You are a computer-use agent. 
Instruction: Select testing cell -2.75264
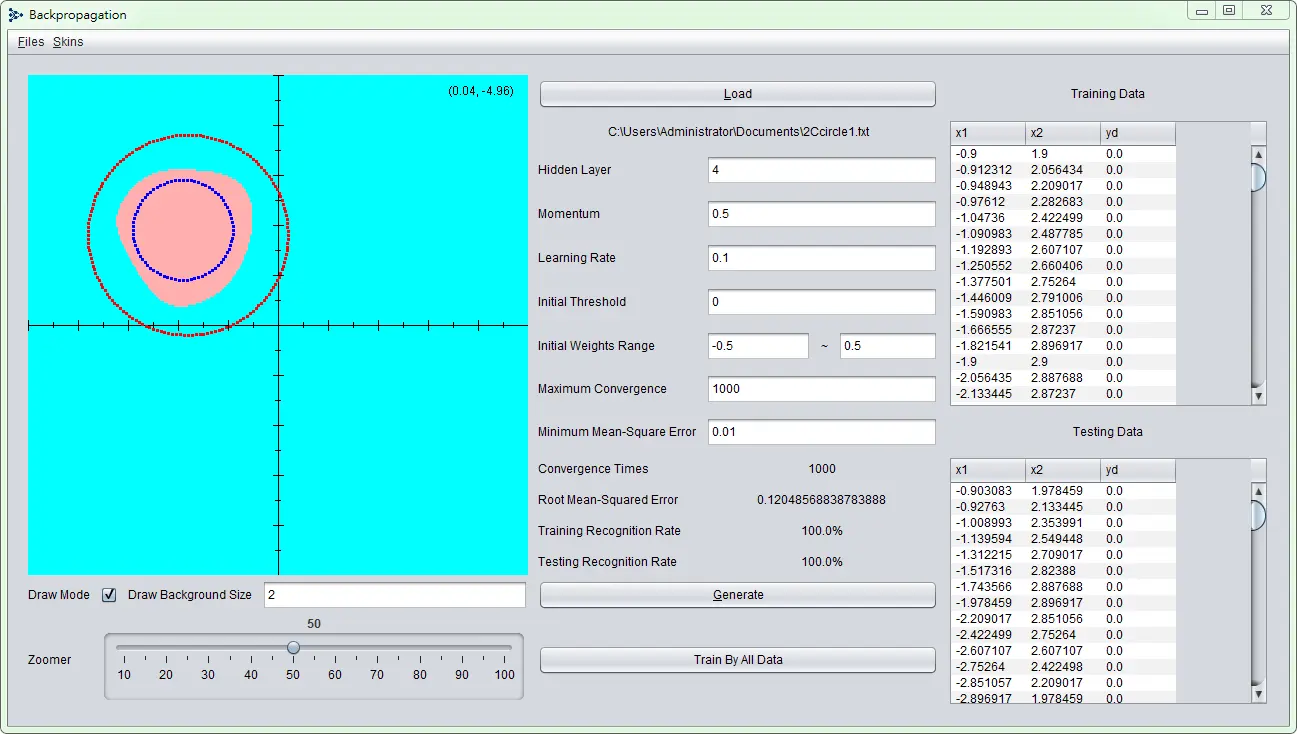pos(988,667)
